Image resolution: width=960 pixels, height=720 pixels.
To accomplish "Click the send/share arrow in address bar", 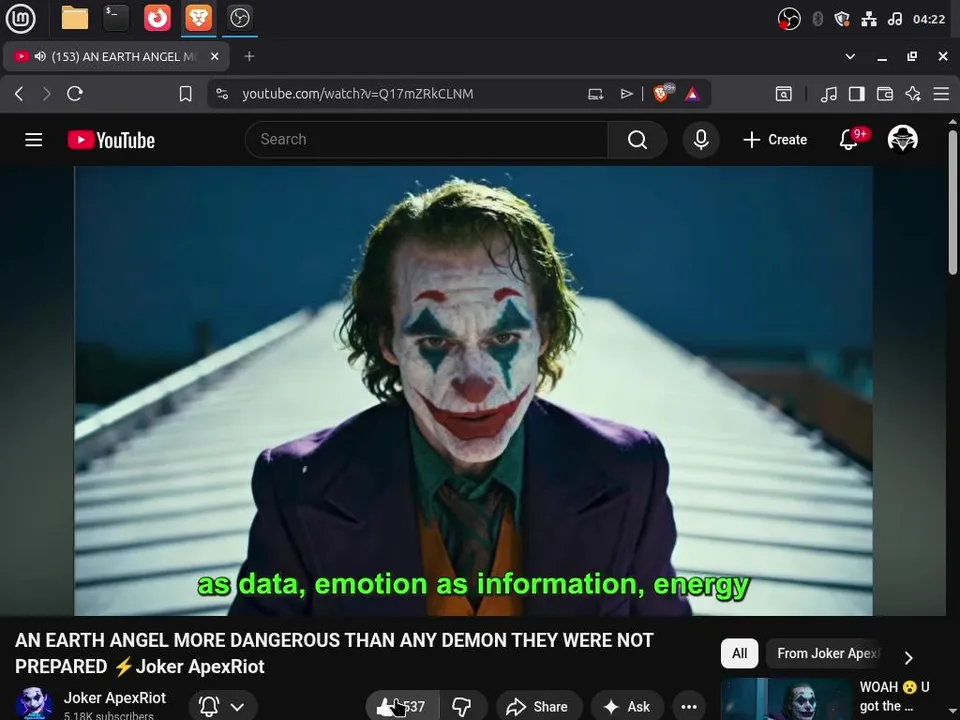I will (626, 94).
